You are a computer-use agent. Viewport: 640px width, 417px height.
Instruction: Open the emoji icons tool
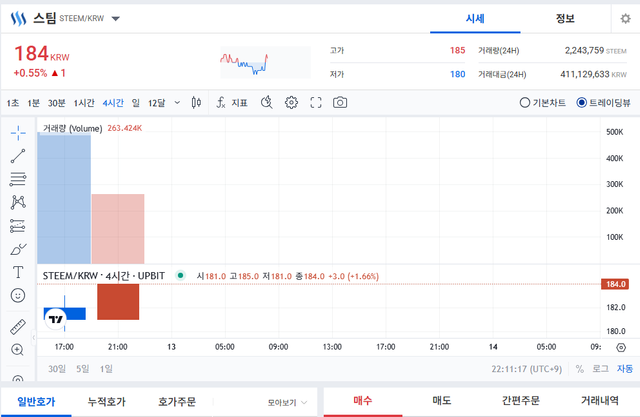[x=18, y=295]
